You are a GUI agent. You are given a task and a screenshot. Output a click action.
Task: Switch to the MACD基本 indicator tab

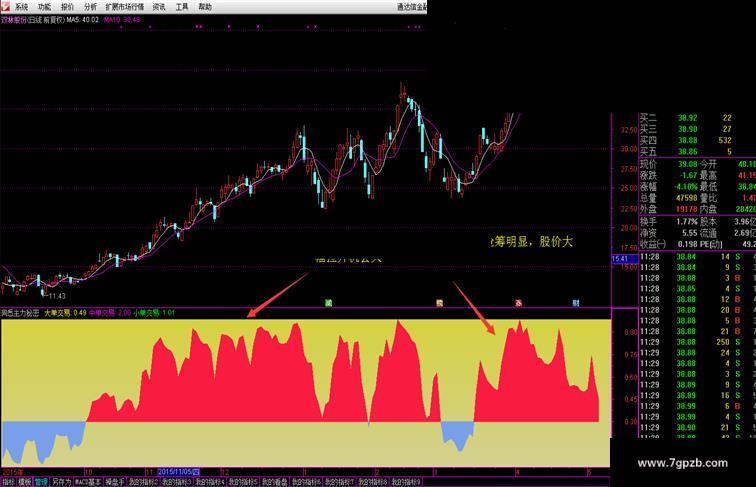pyautogui.click(x=88, y=482)
